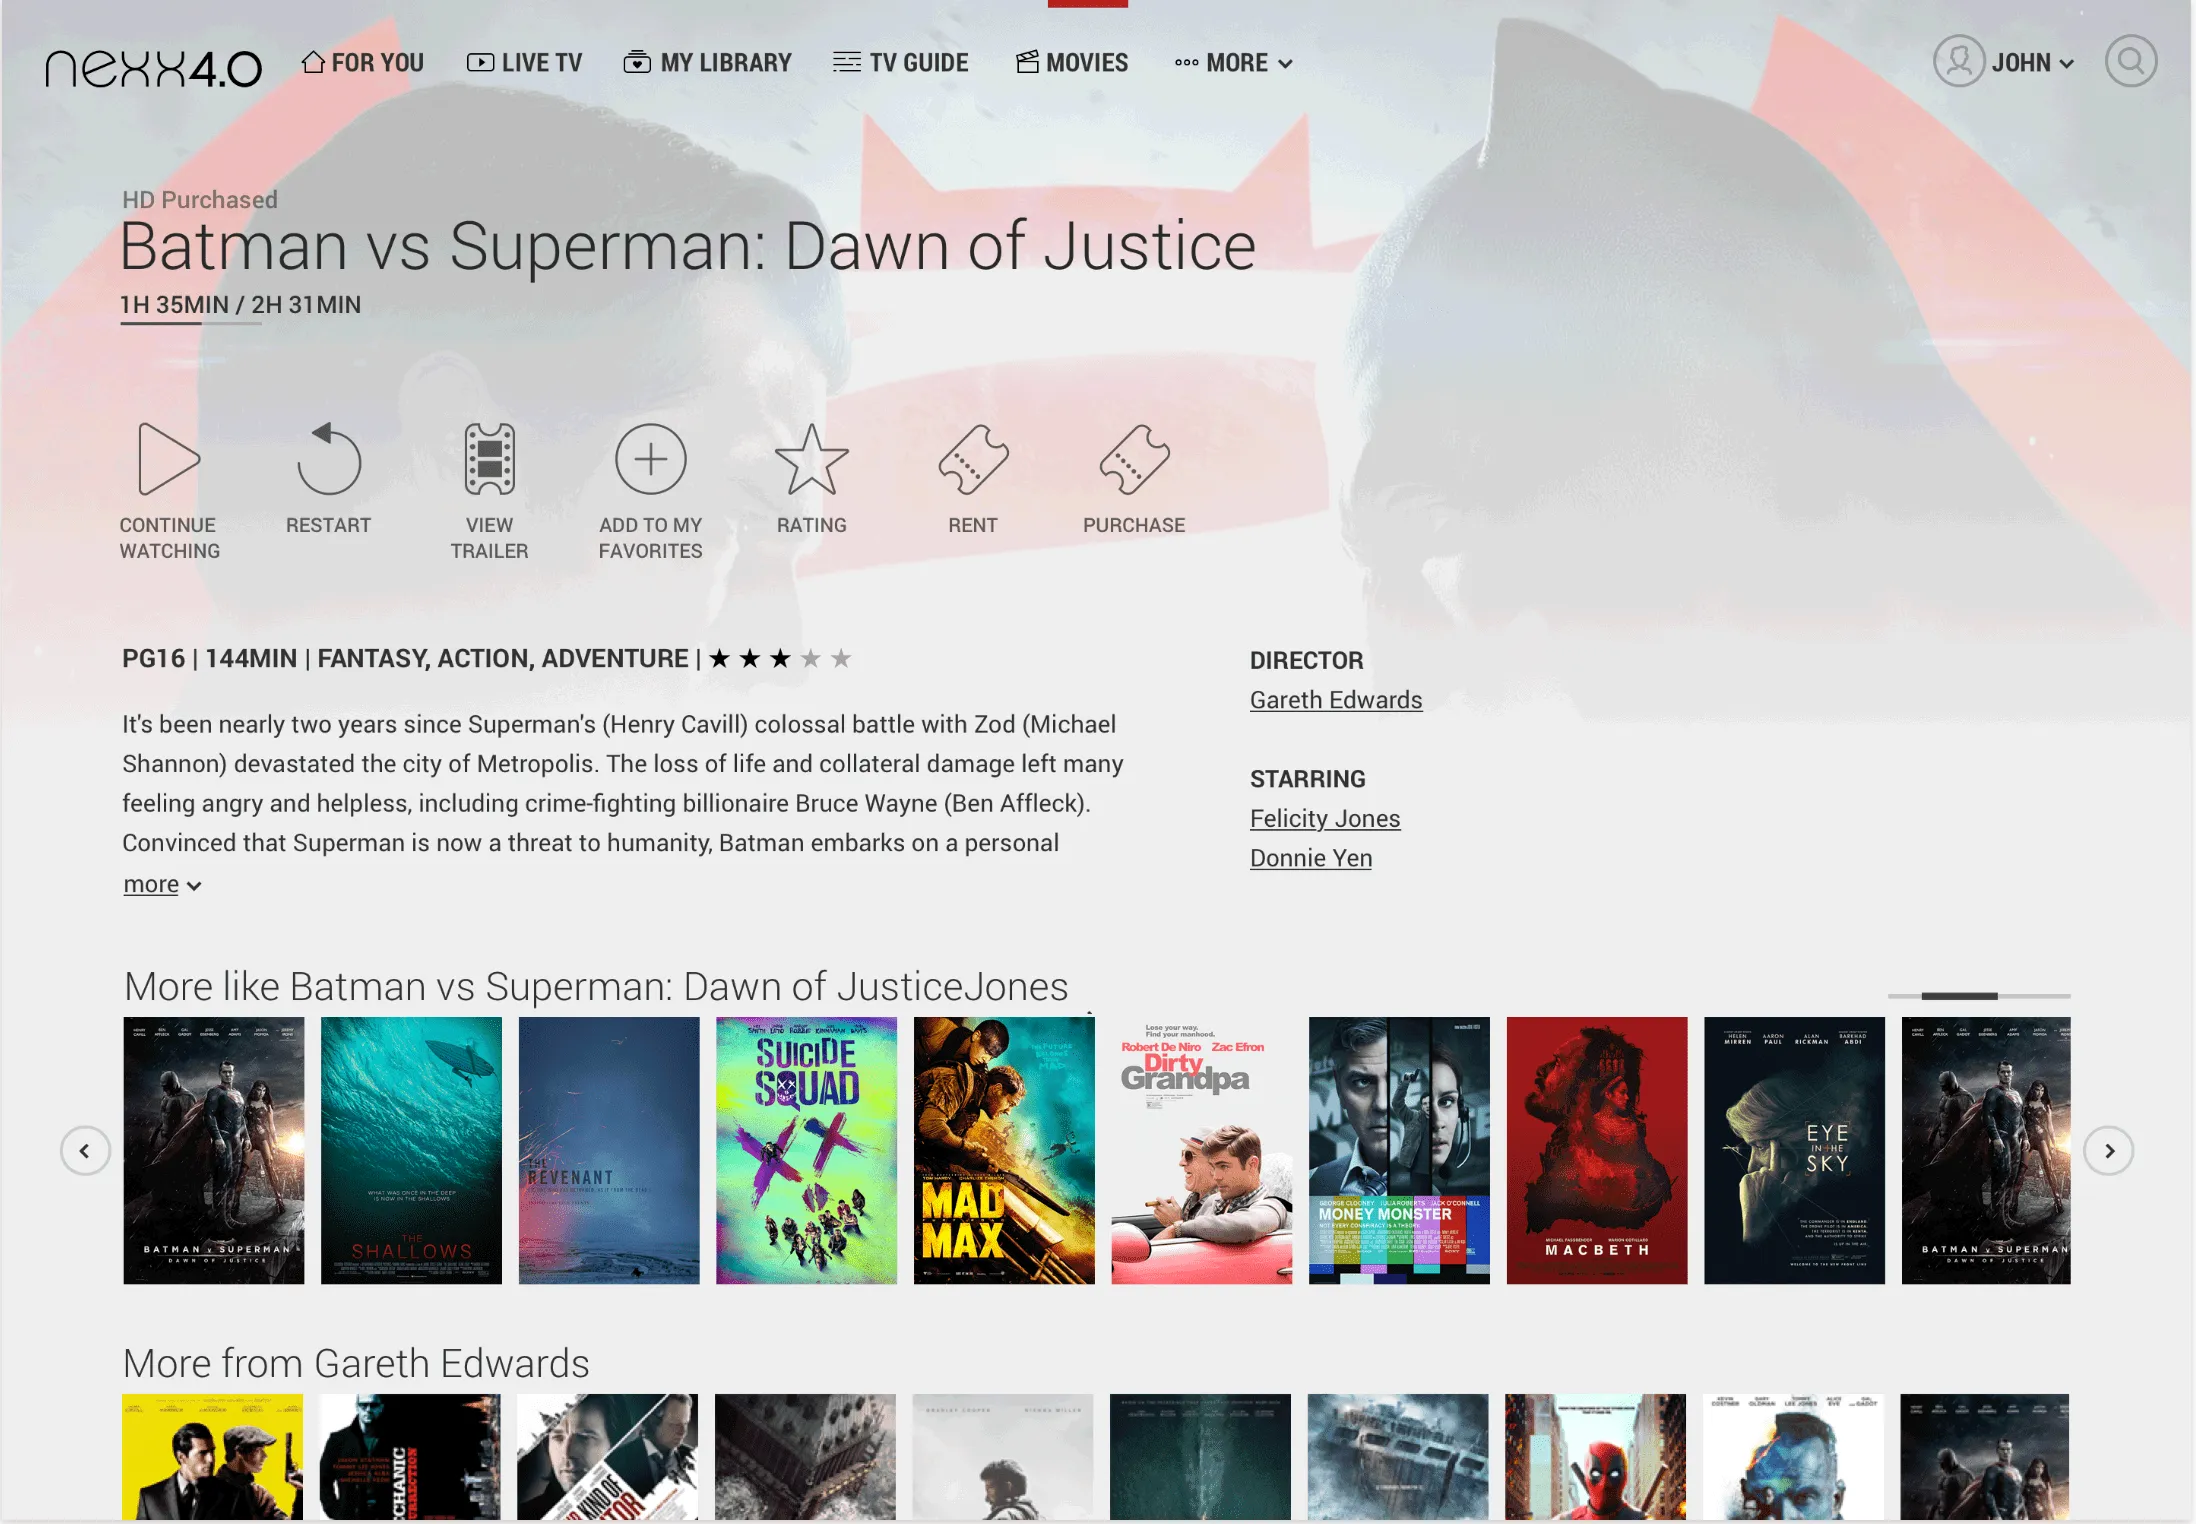Click the third star in rating
This screenshot has width=2196, height=1524.
(780, 658)
